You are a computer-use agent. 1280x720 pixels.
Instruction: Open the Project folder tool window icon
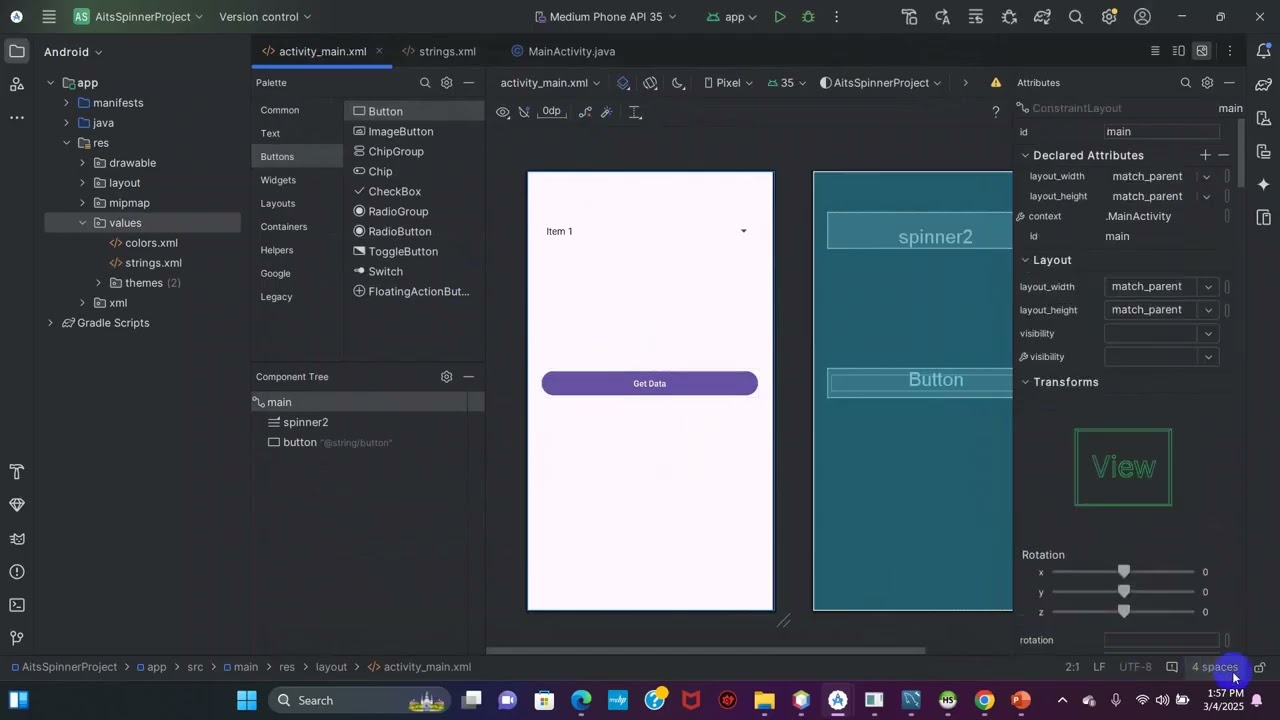coord(17,51)
